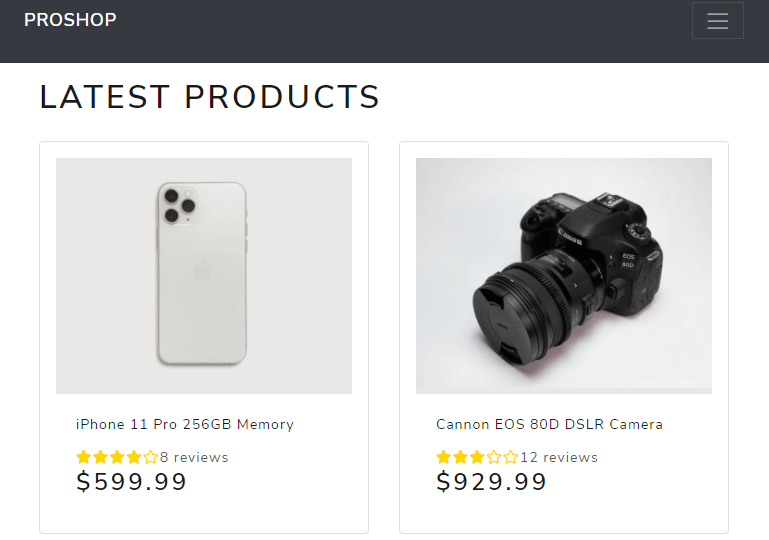Viewport: 769px width, 540px height.
Task: Click the iPhone's 8 reviews text
Action: [x=194, y=457]
